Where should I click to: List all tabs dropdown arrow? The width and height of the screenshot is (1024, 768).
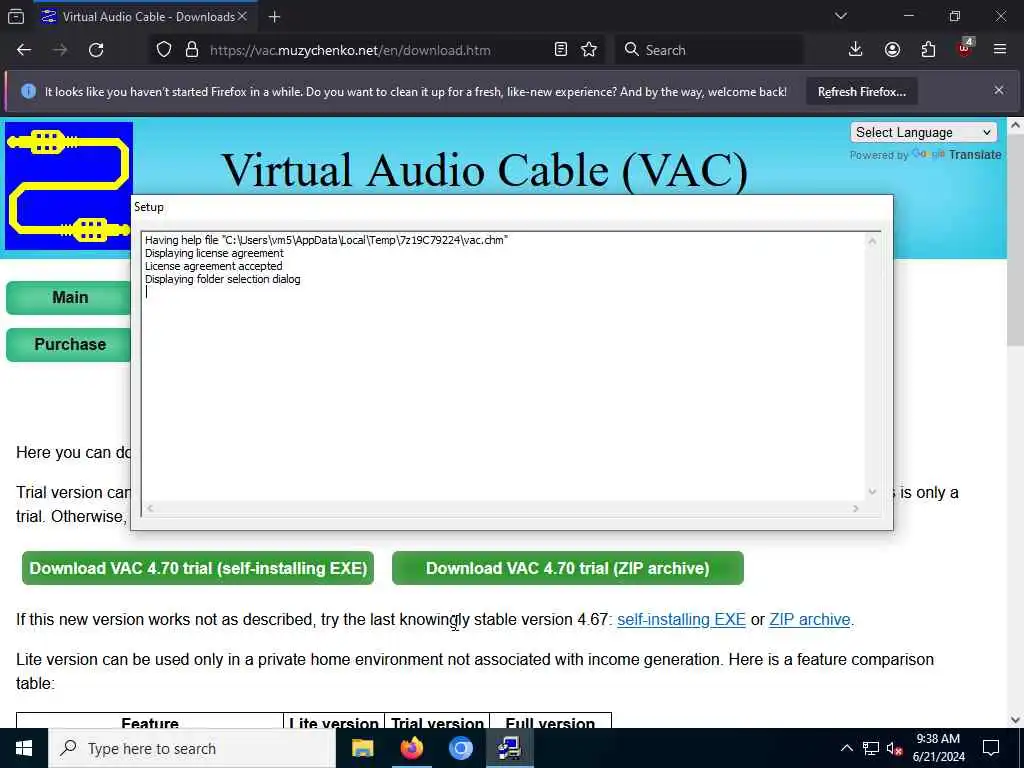(x=840, y=16)
